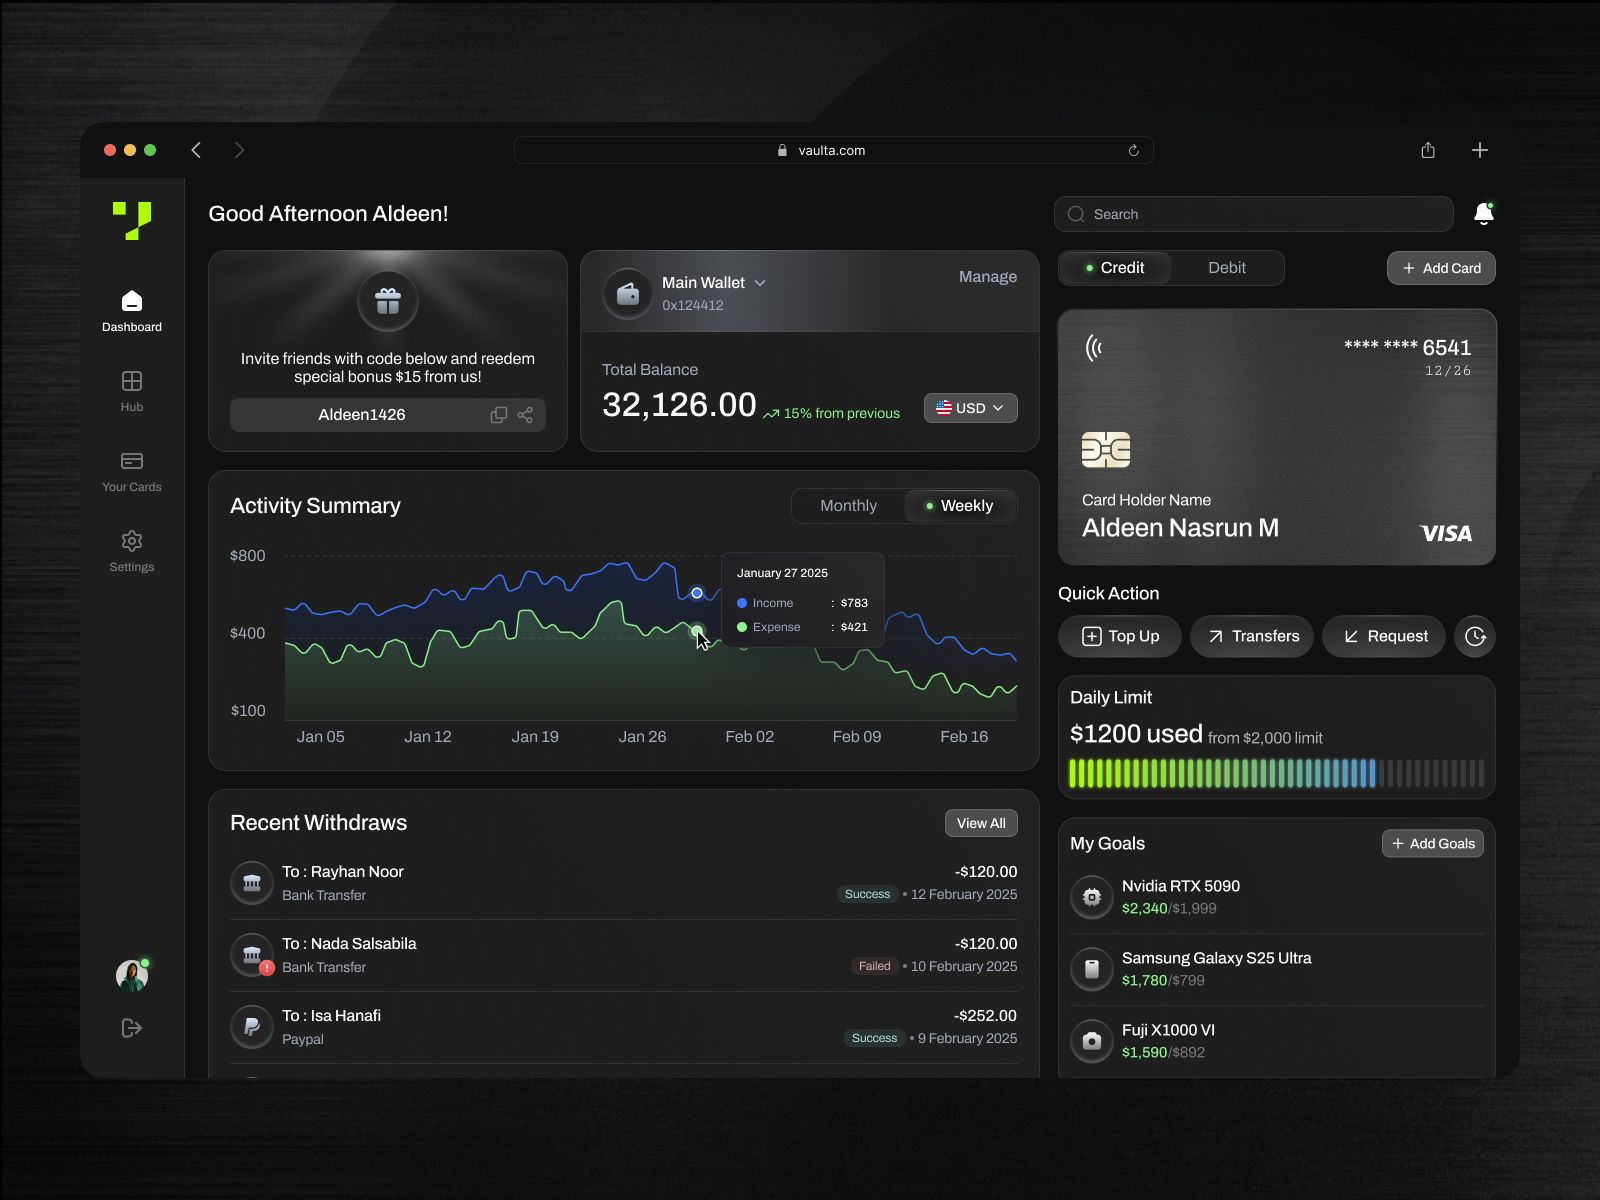Click the Add Card button
The height and width of the screenshot is (1200, 1600).
click(x=1440, y=267)
